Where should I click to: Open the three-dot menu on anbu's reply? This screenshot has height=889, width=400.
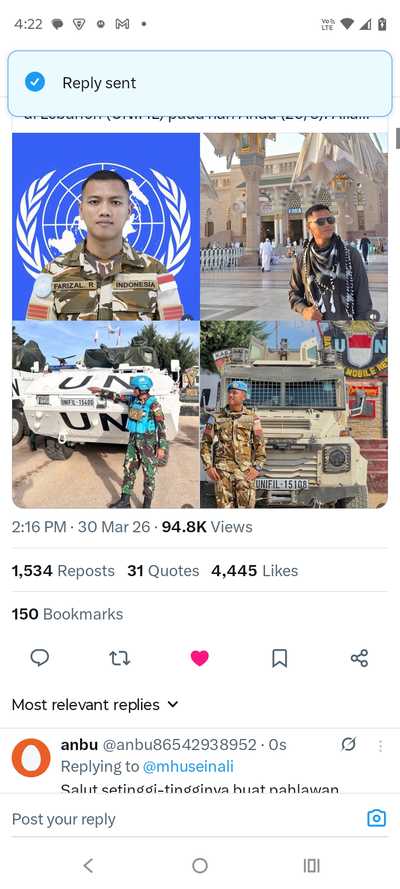pyautogui.click(x=380, y=746)
